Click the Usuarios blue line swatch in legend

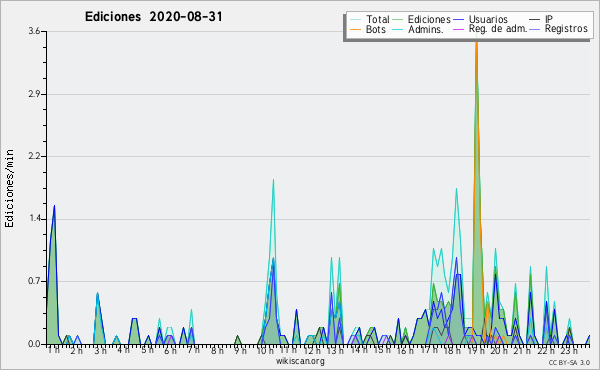click(x=458, y=20)
